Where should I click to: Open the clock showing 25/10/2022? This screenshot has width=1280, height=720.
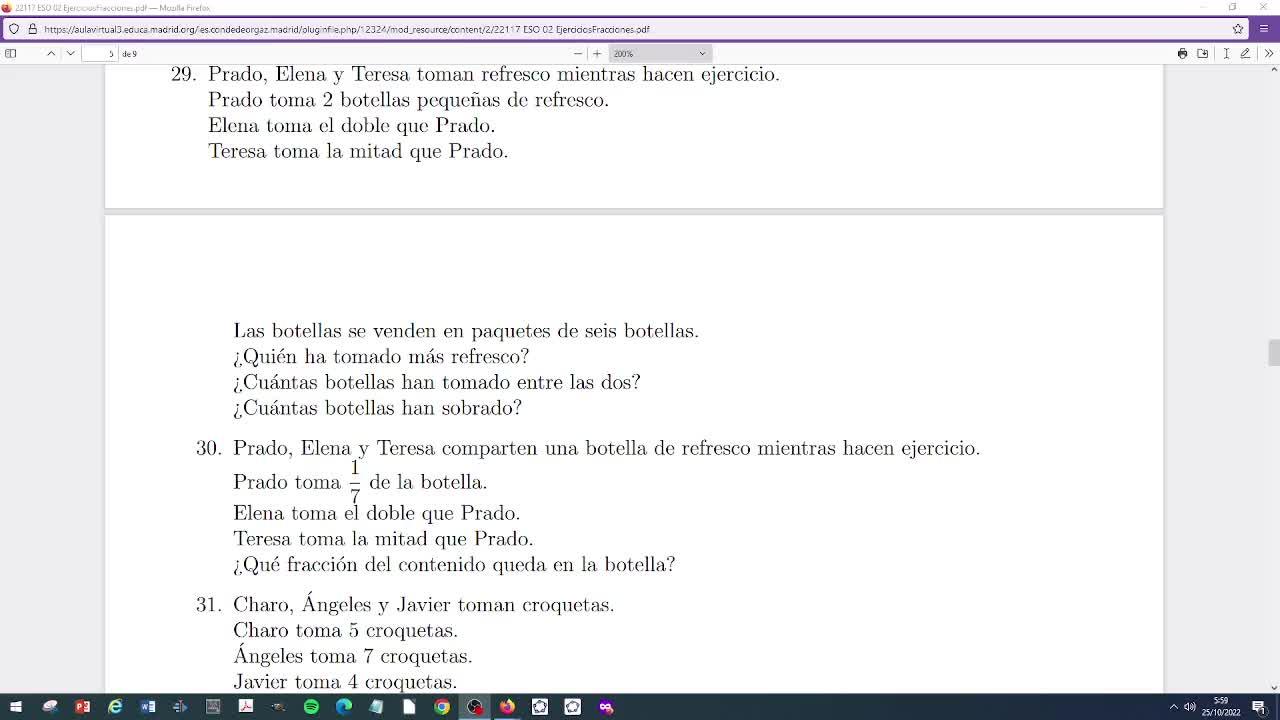point(1221,707)
